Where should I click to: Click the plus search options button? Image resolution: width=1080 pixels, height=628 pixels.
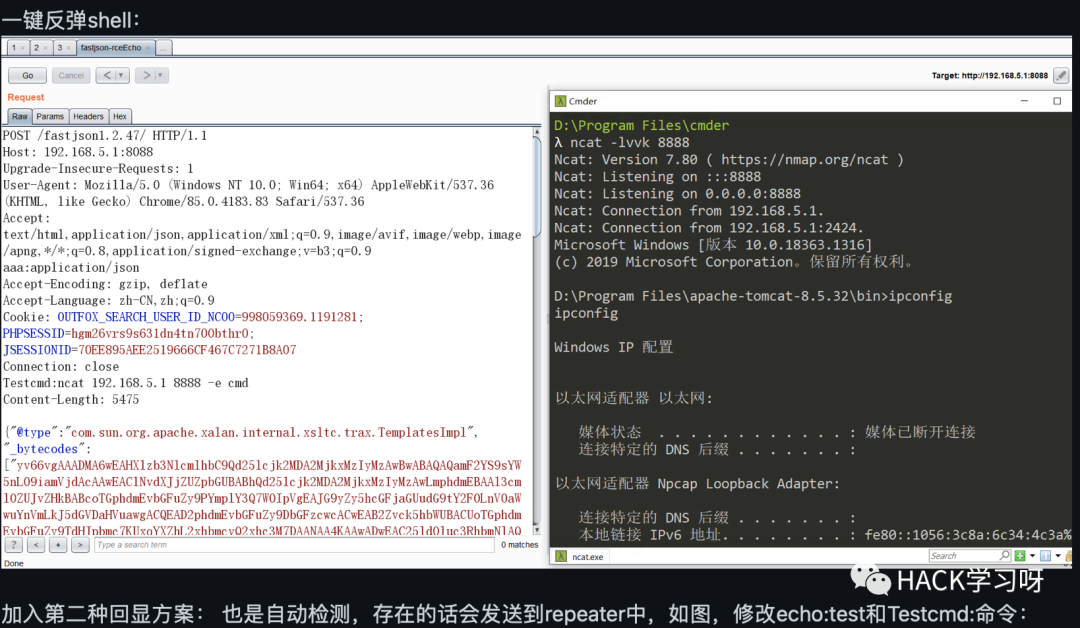tap(58, 545)
